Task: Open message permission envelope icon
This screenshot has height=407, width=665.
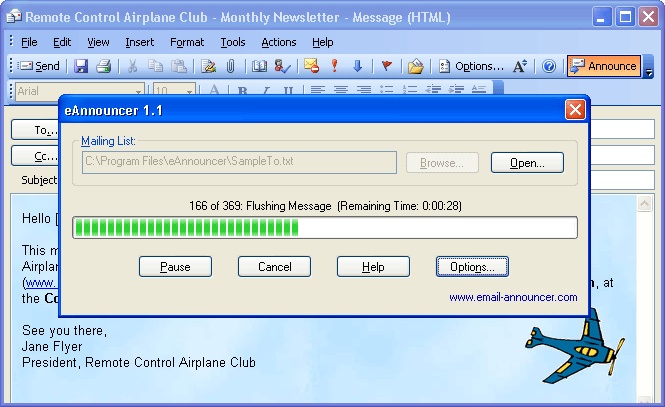Action: tap(312, 66)
